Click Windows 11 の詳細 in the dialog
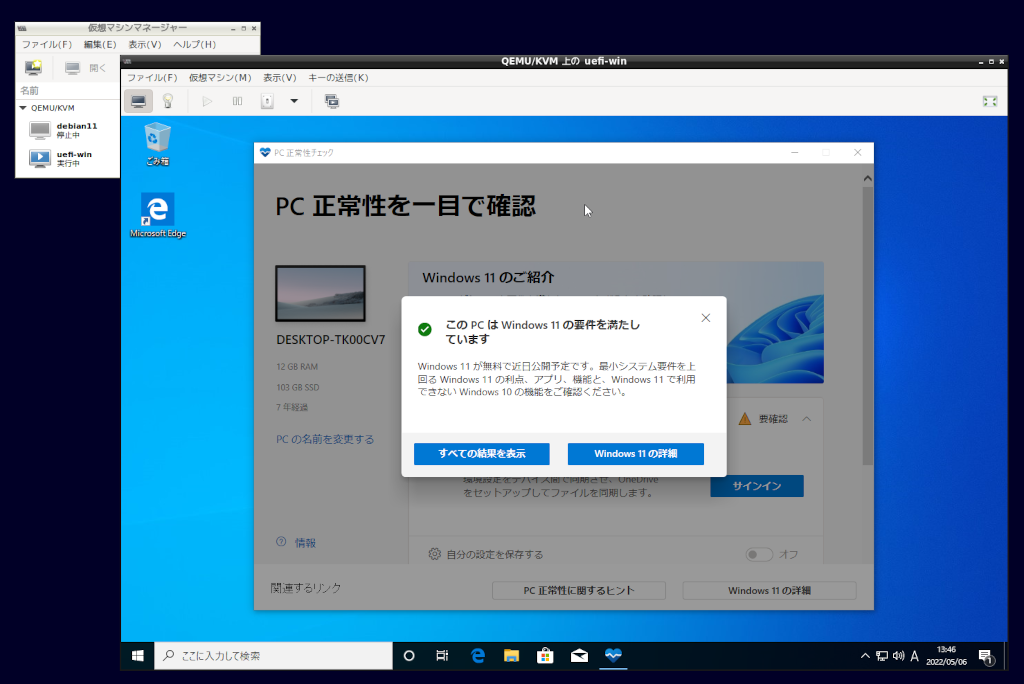The width and height of the screenshot is (1024, 684). 636,454
